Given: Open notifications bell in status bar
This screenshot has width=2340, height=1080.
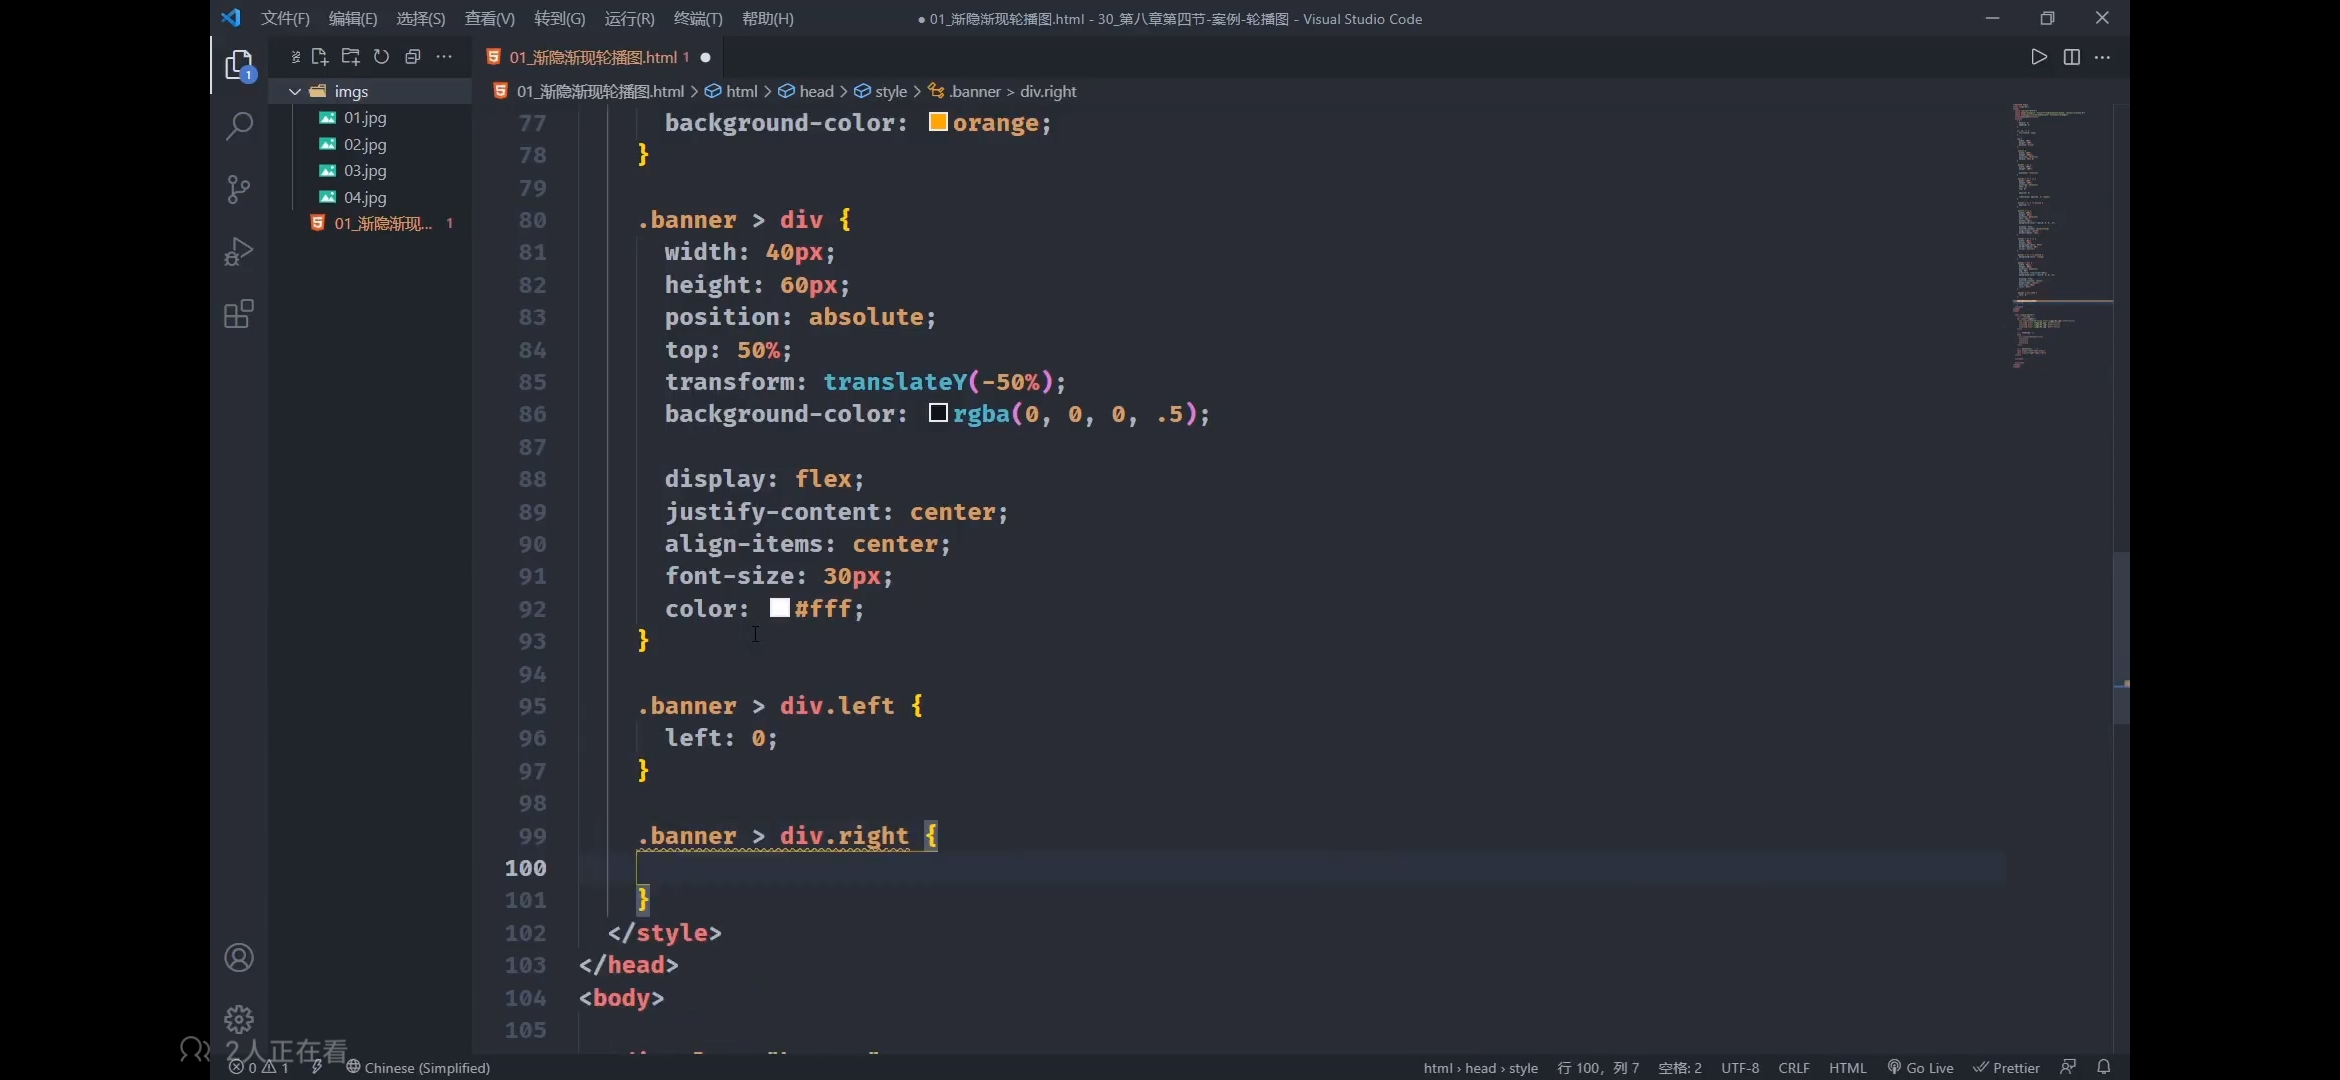Looking at the screenshot, I should (x=2103, y=1067).
